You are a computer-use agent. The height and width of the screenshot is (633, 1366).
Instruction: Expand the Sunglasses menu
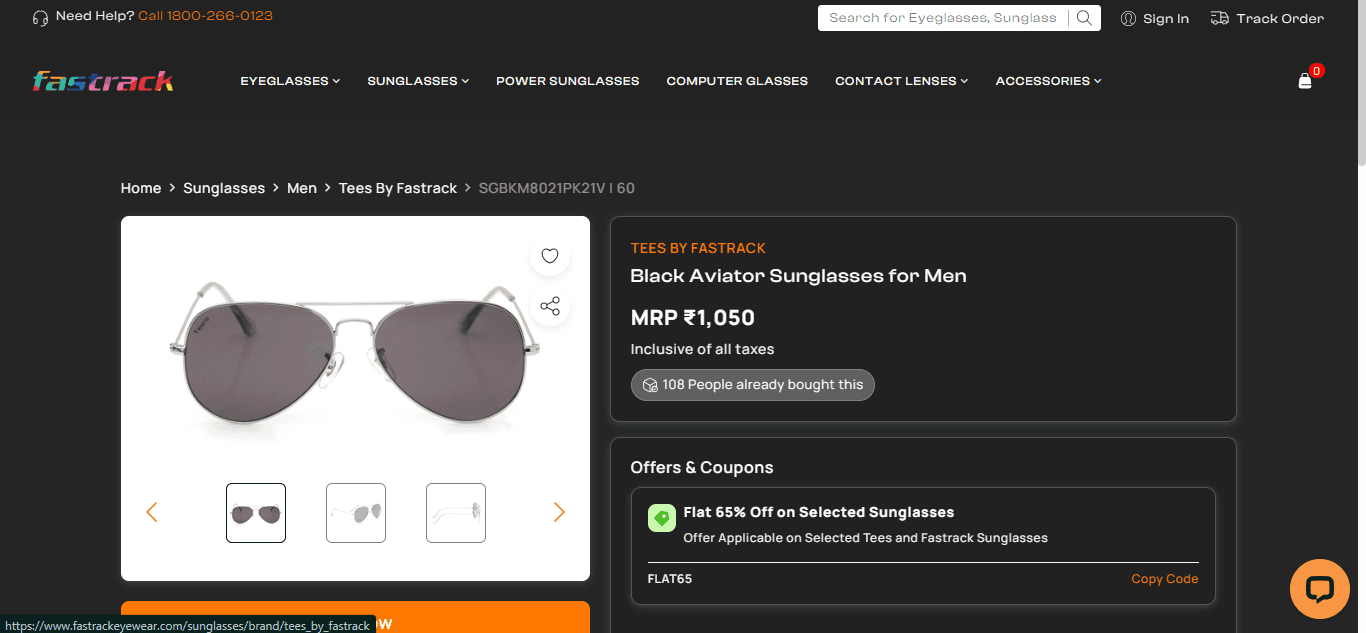[418, 81]
